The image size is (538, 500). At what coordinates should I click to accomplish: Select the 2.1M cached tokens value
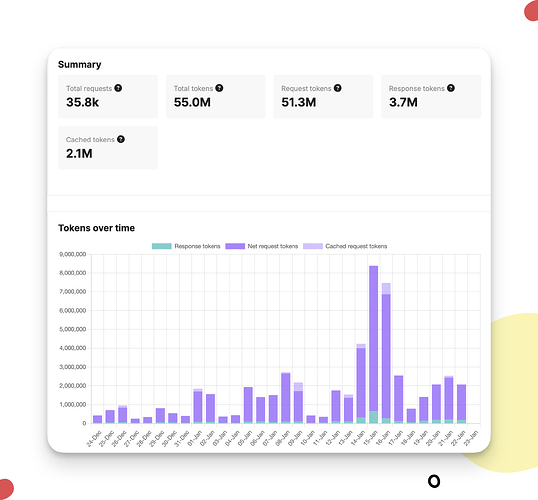tap(79, 153)
